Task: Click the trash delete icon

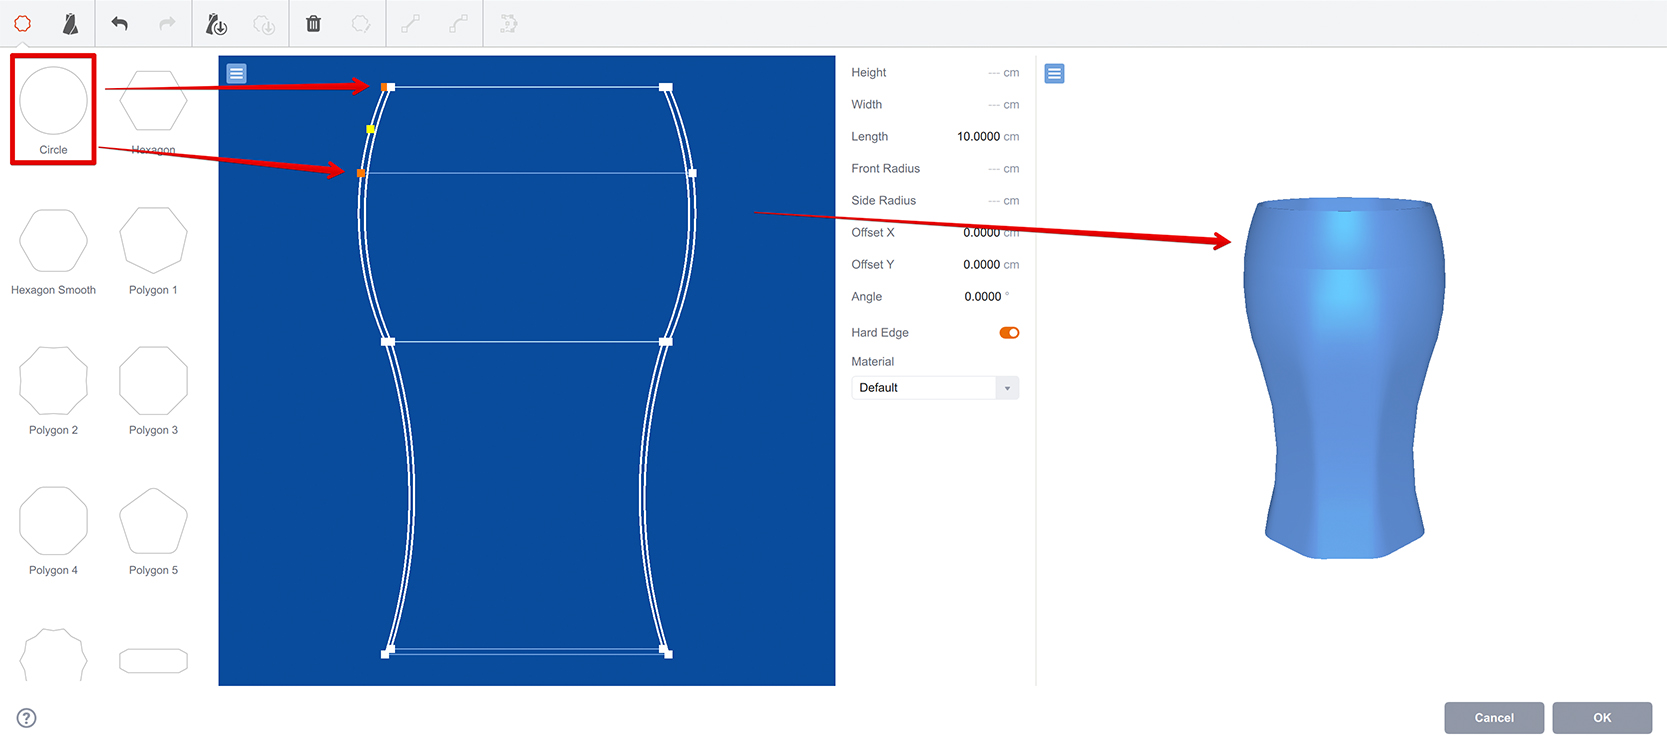Action: (313, 23)
